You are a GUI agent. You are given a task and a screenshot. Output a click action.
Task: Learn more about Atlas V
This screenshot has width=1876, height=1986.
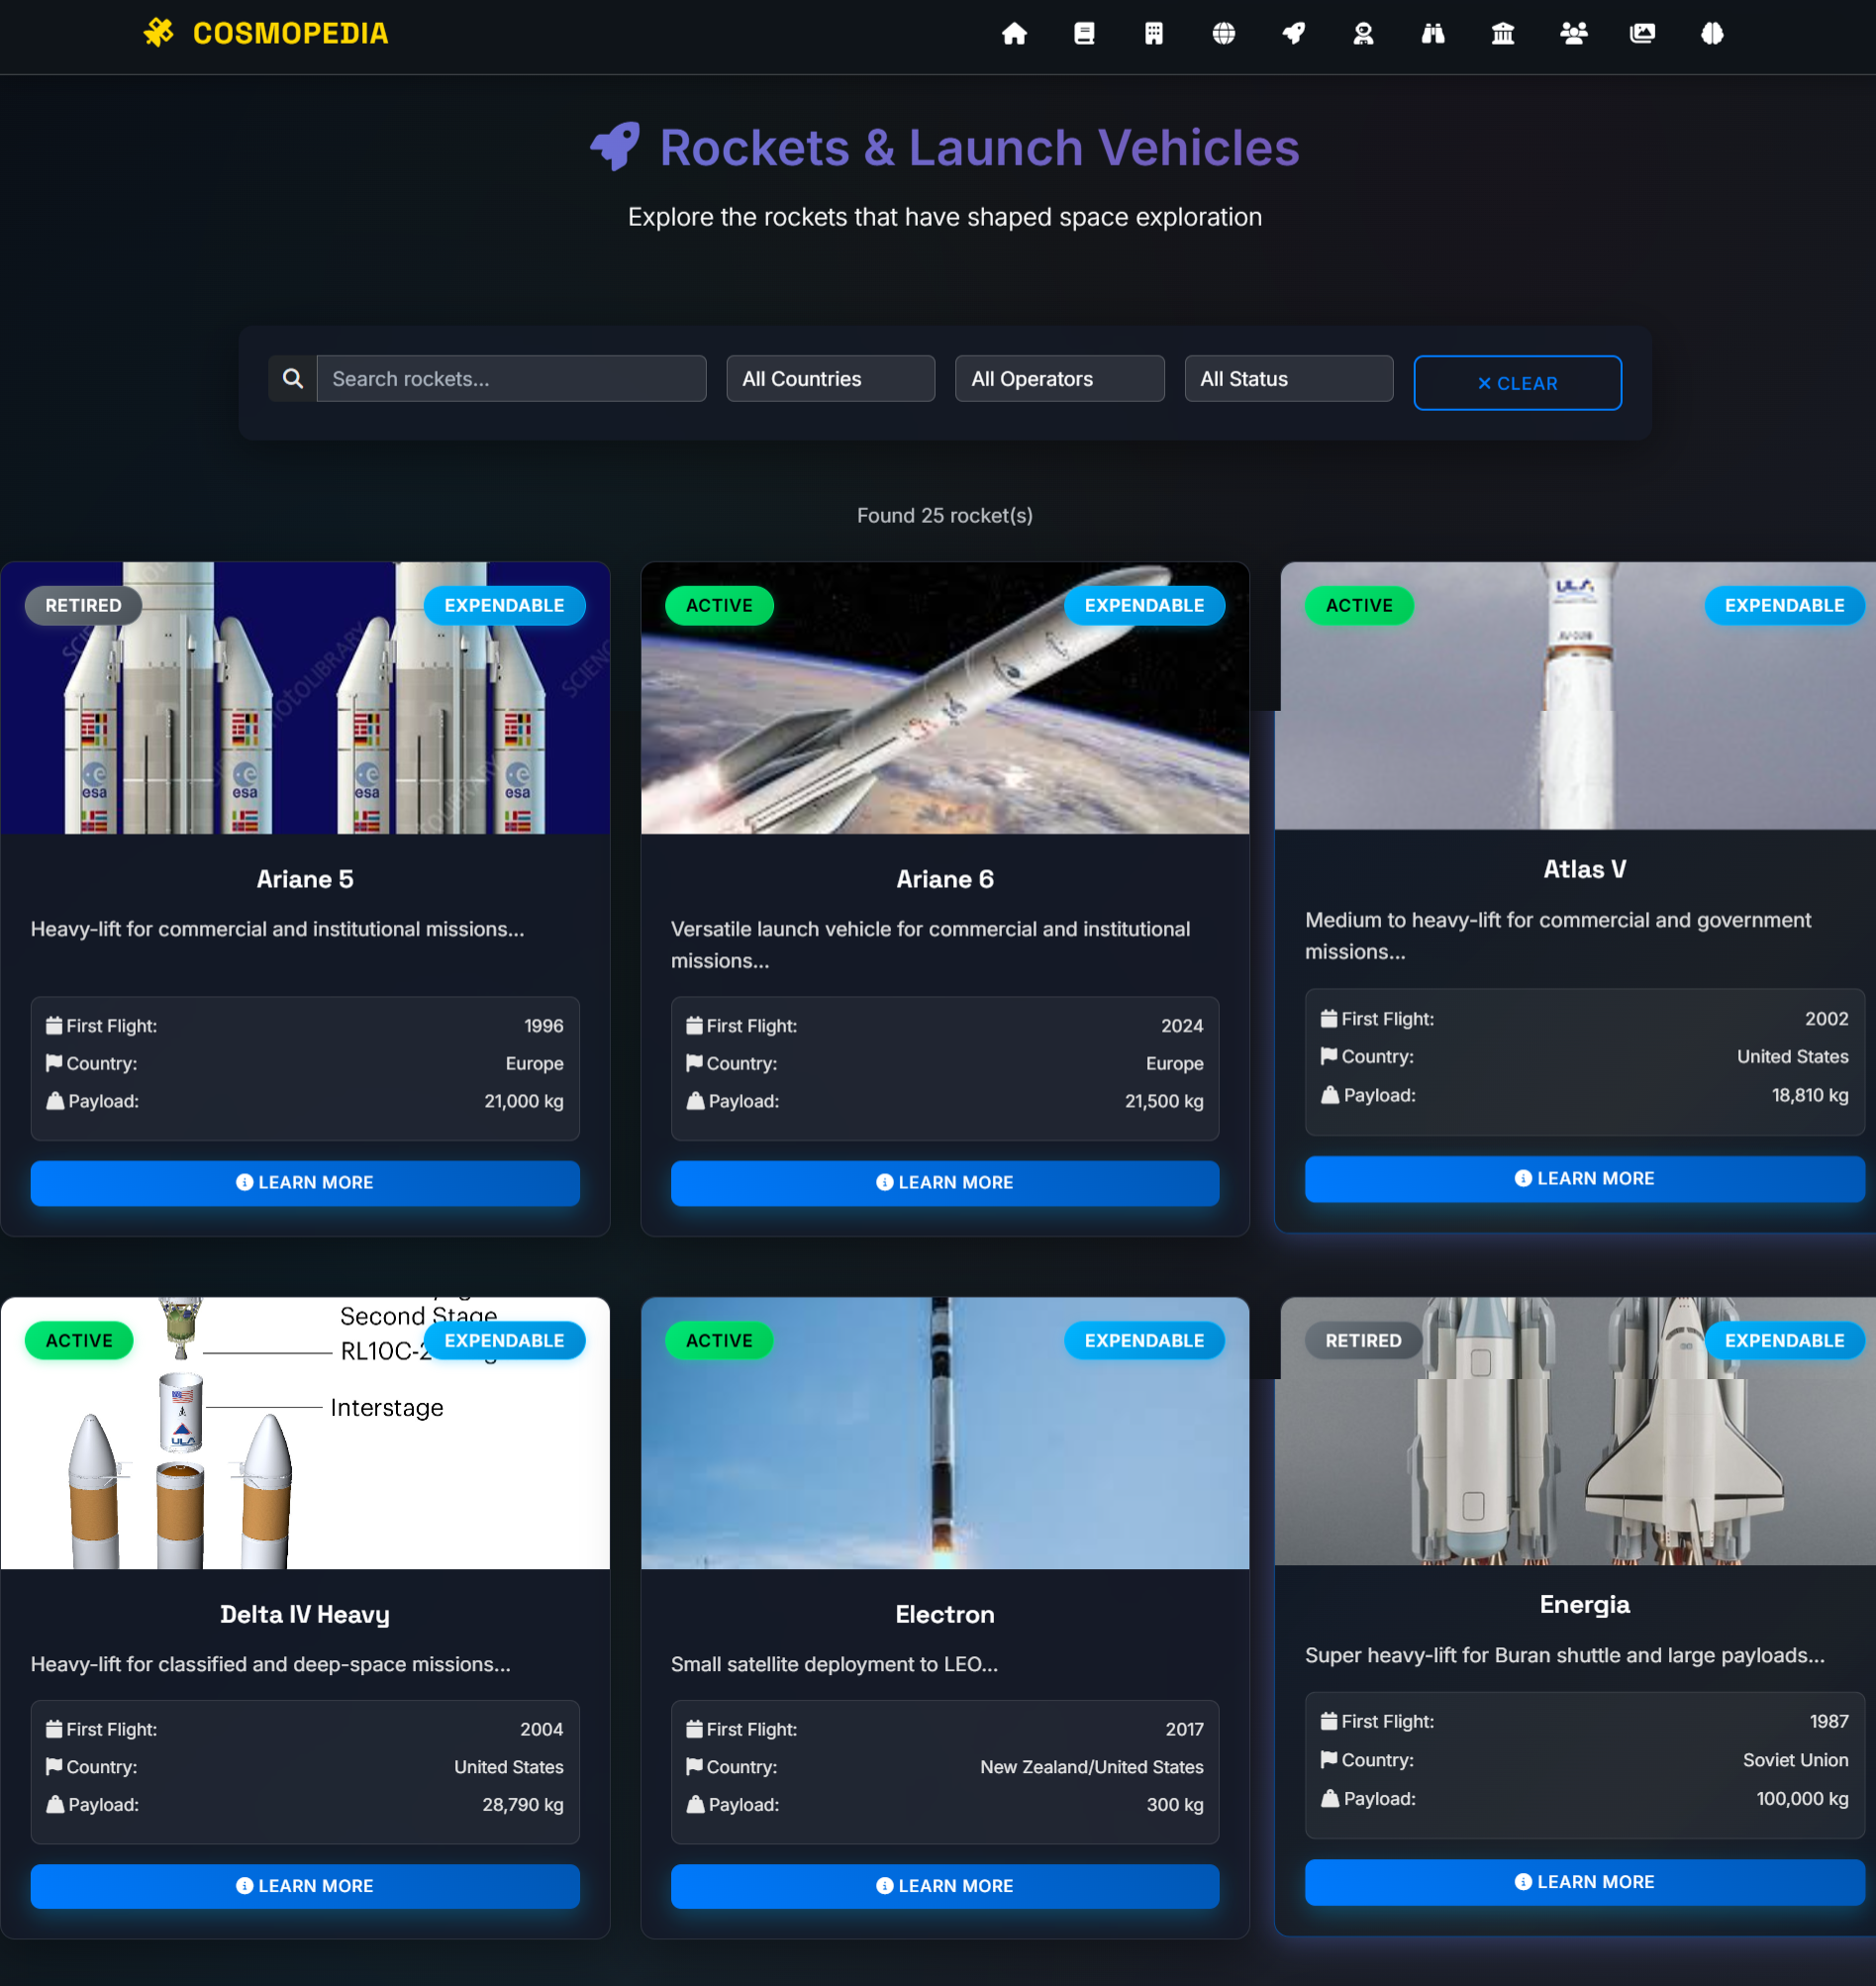(x=1584, y=1179)
